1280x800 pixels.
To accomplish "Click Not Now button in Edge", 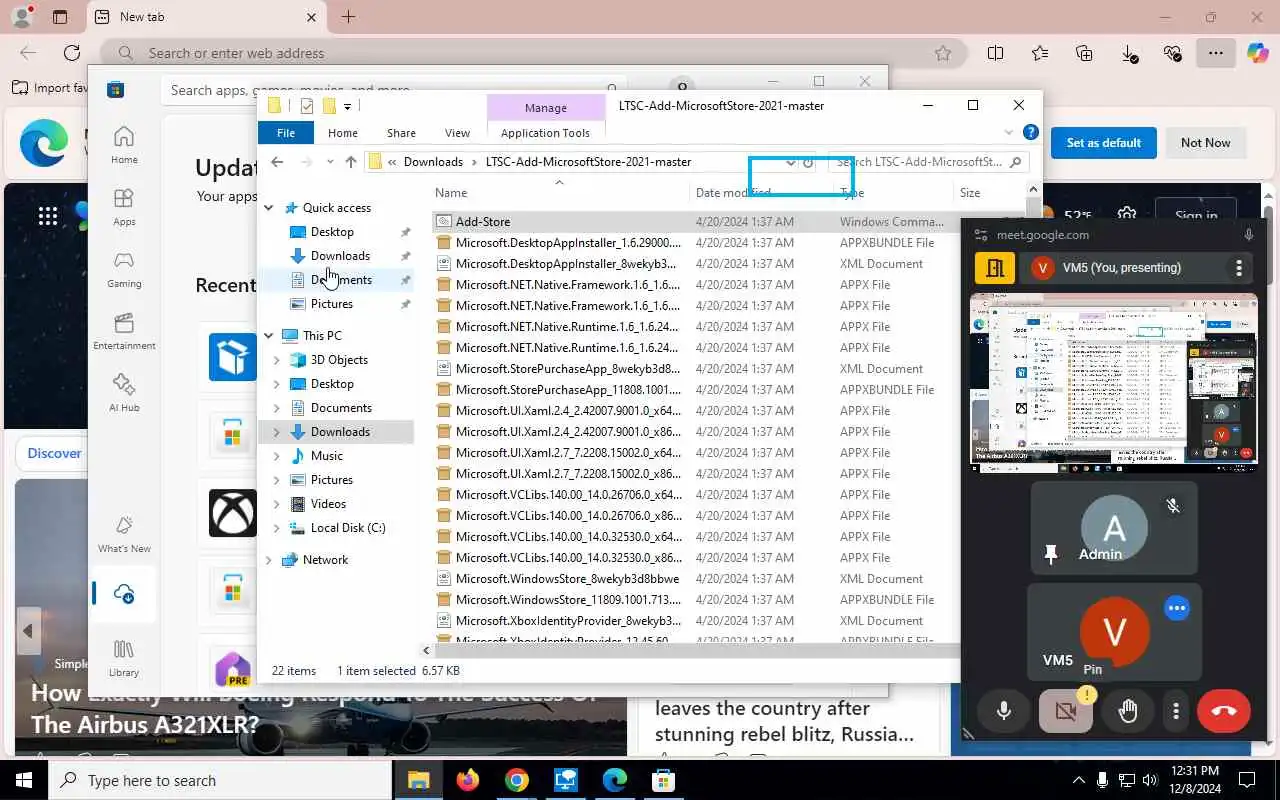I will (x=1205, y=142).
